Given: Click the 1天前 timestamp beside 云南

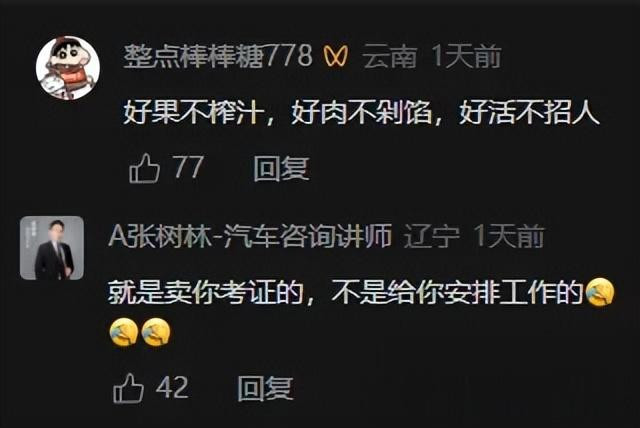Looking at the screenshot, I should [x=467, y=56].
